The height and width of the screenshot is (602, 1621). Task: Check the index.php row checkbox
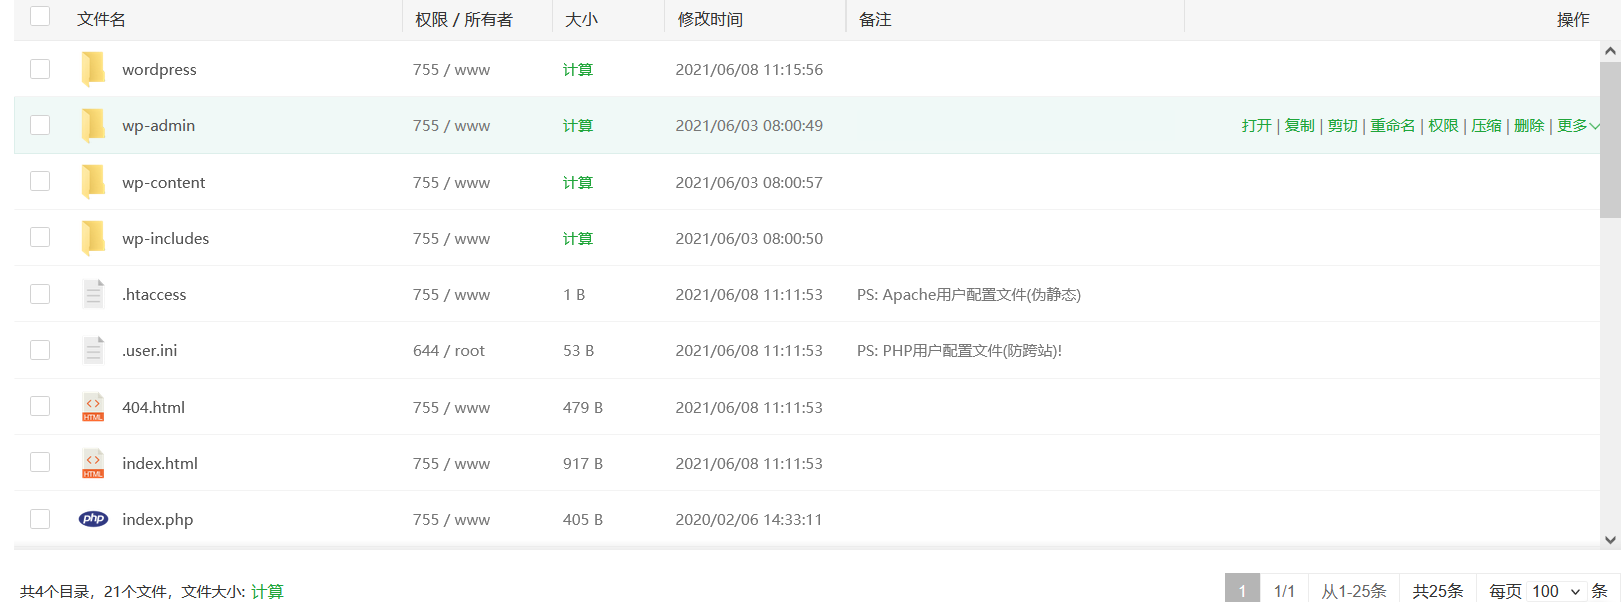40,519
